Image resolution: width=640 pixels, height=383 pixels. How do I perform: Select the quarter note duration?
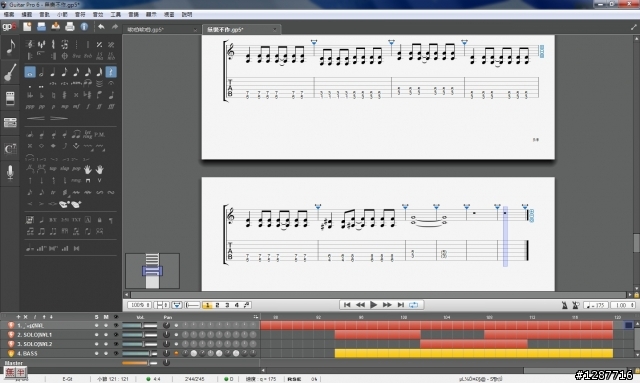pyautogui.click(x=53, y=73)
